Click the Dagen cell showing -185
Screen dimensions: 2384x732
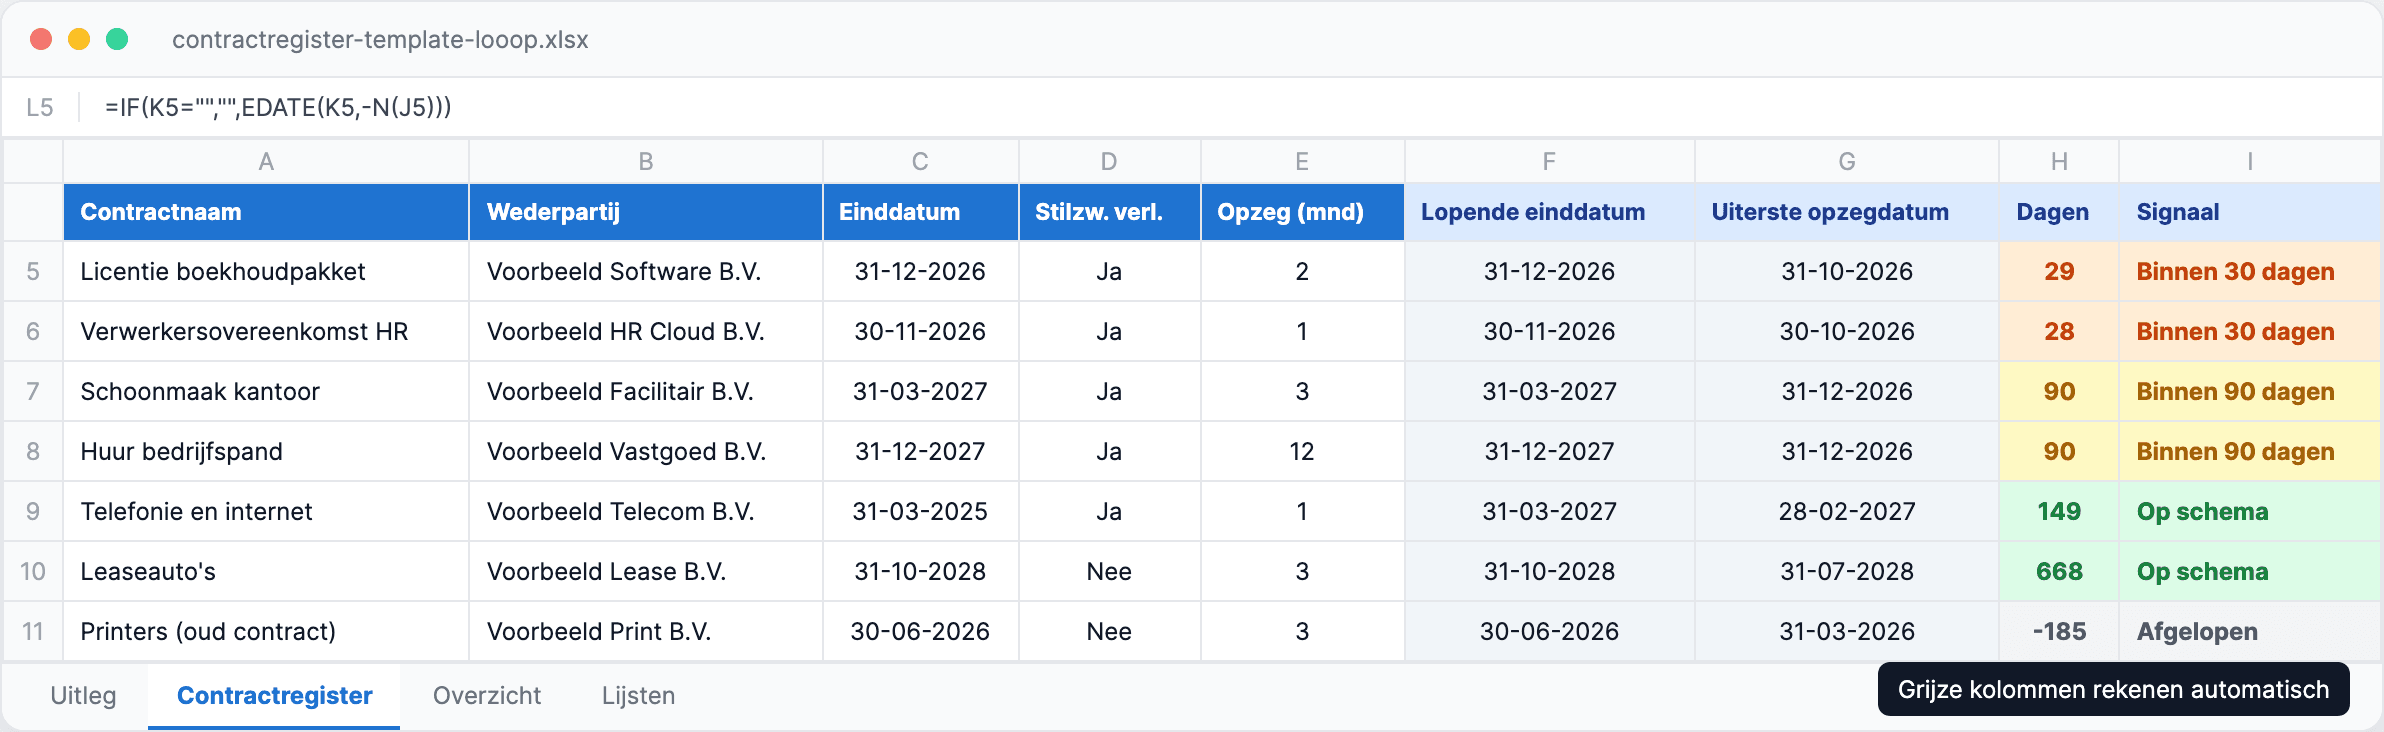(2059, 631)
